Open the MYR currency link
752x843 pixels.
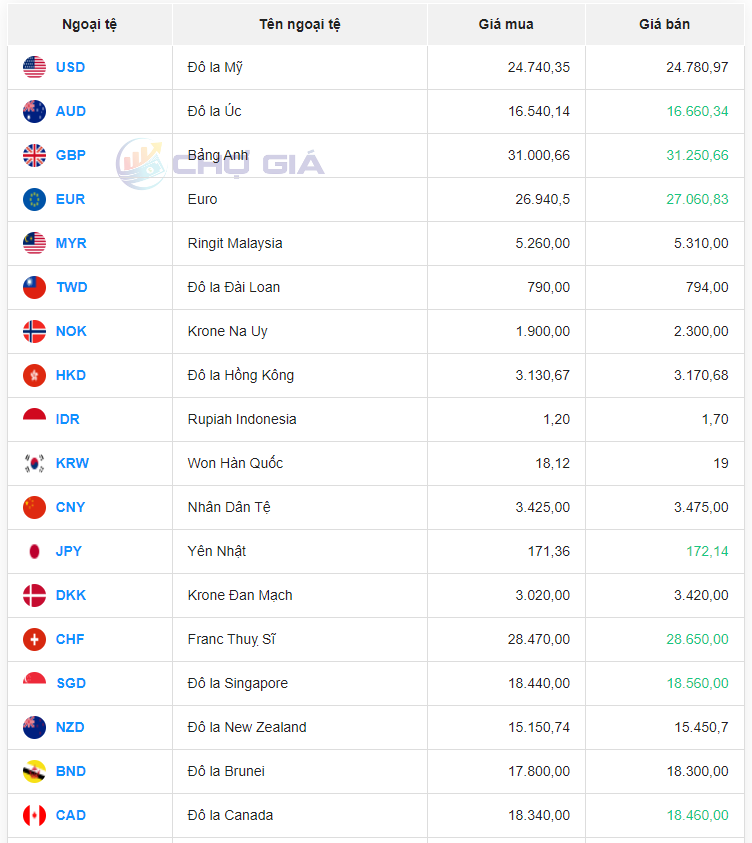pos(70,243)
